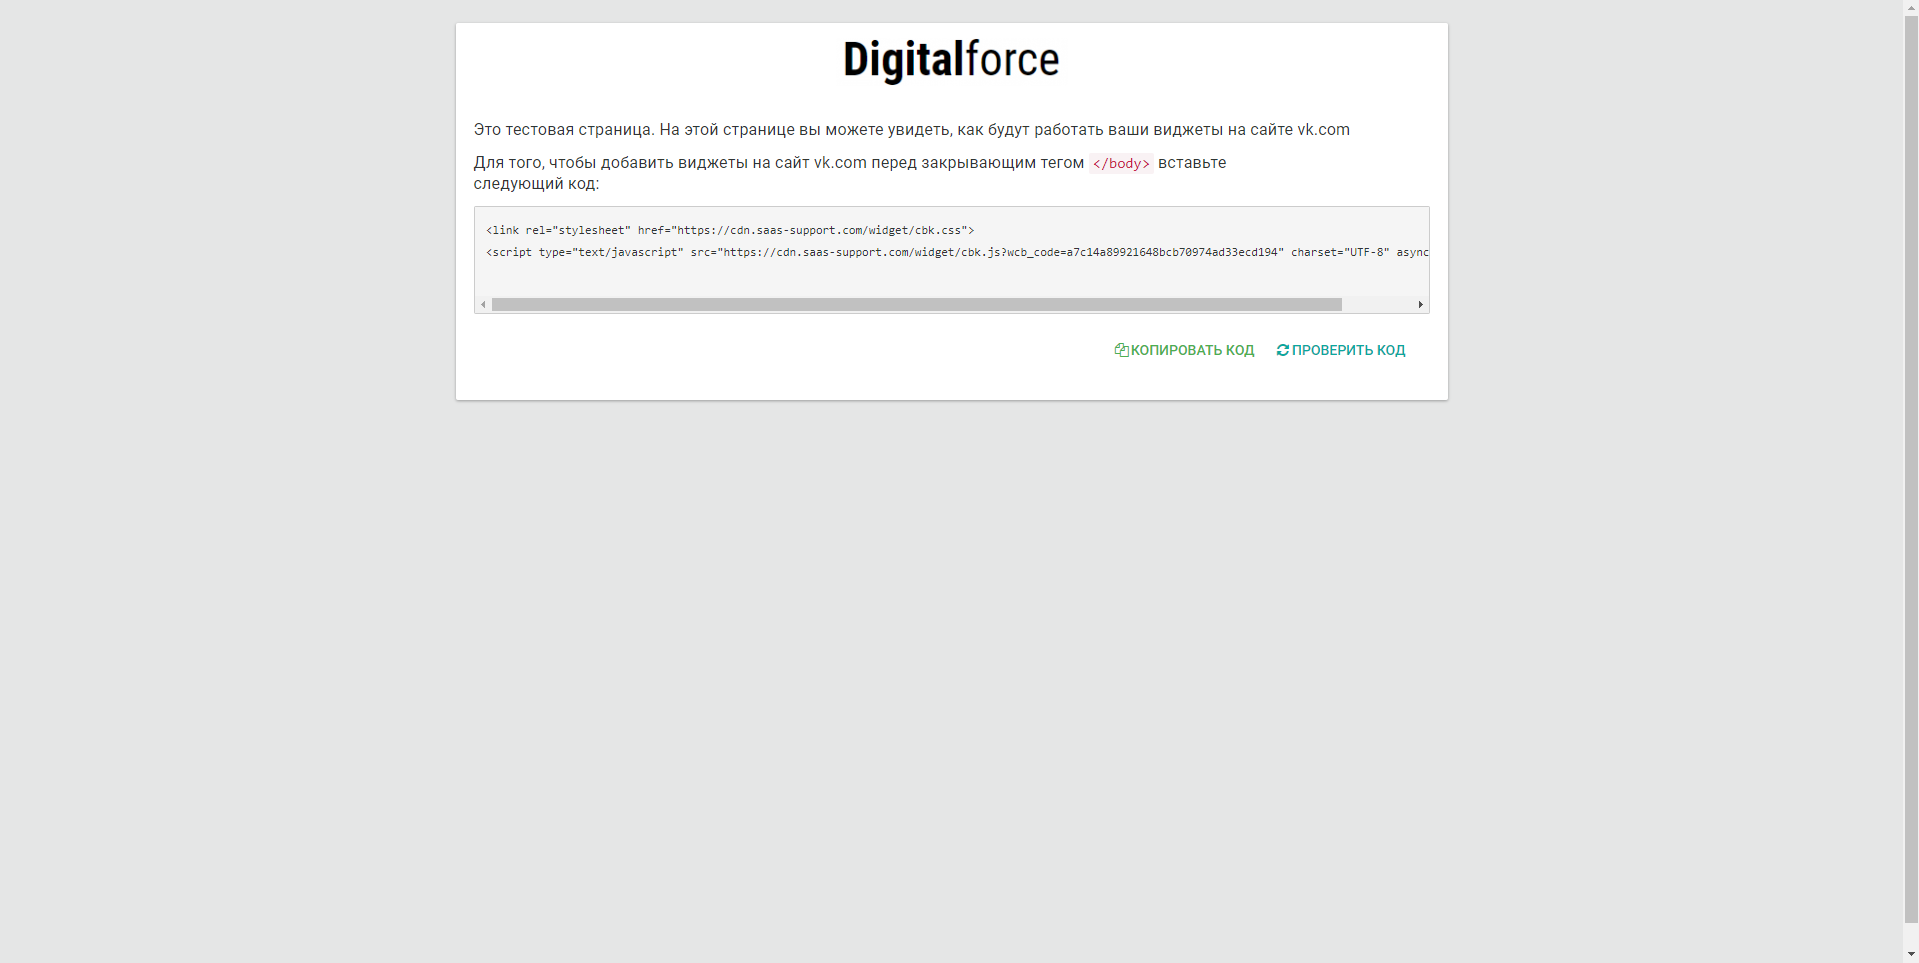Click the code box right scroll arrow
The height and width of the screenshot is (963, 1919).
[1420, 305]
